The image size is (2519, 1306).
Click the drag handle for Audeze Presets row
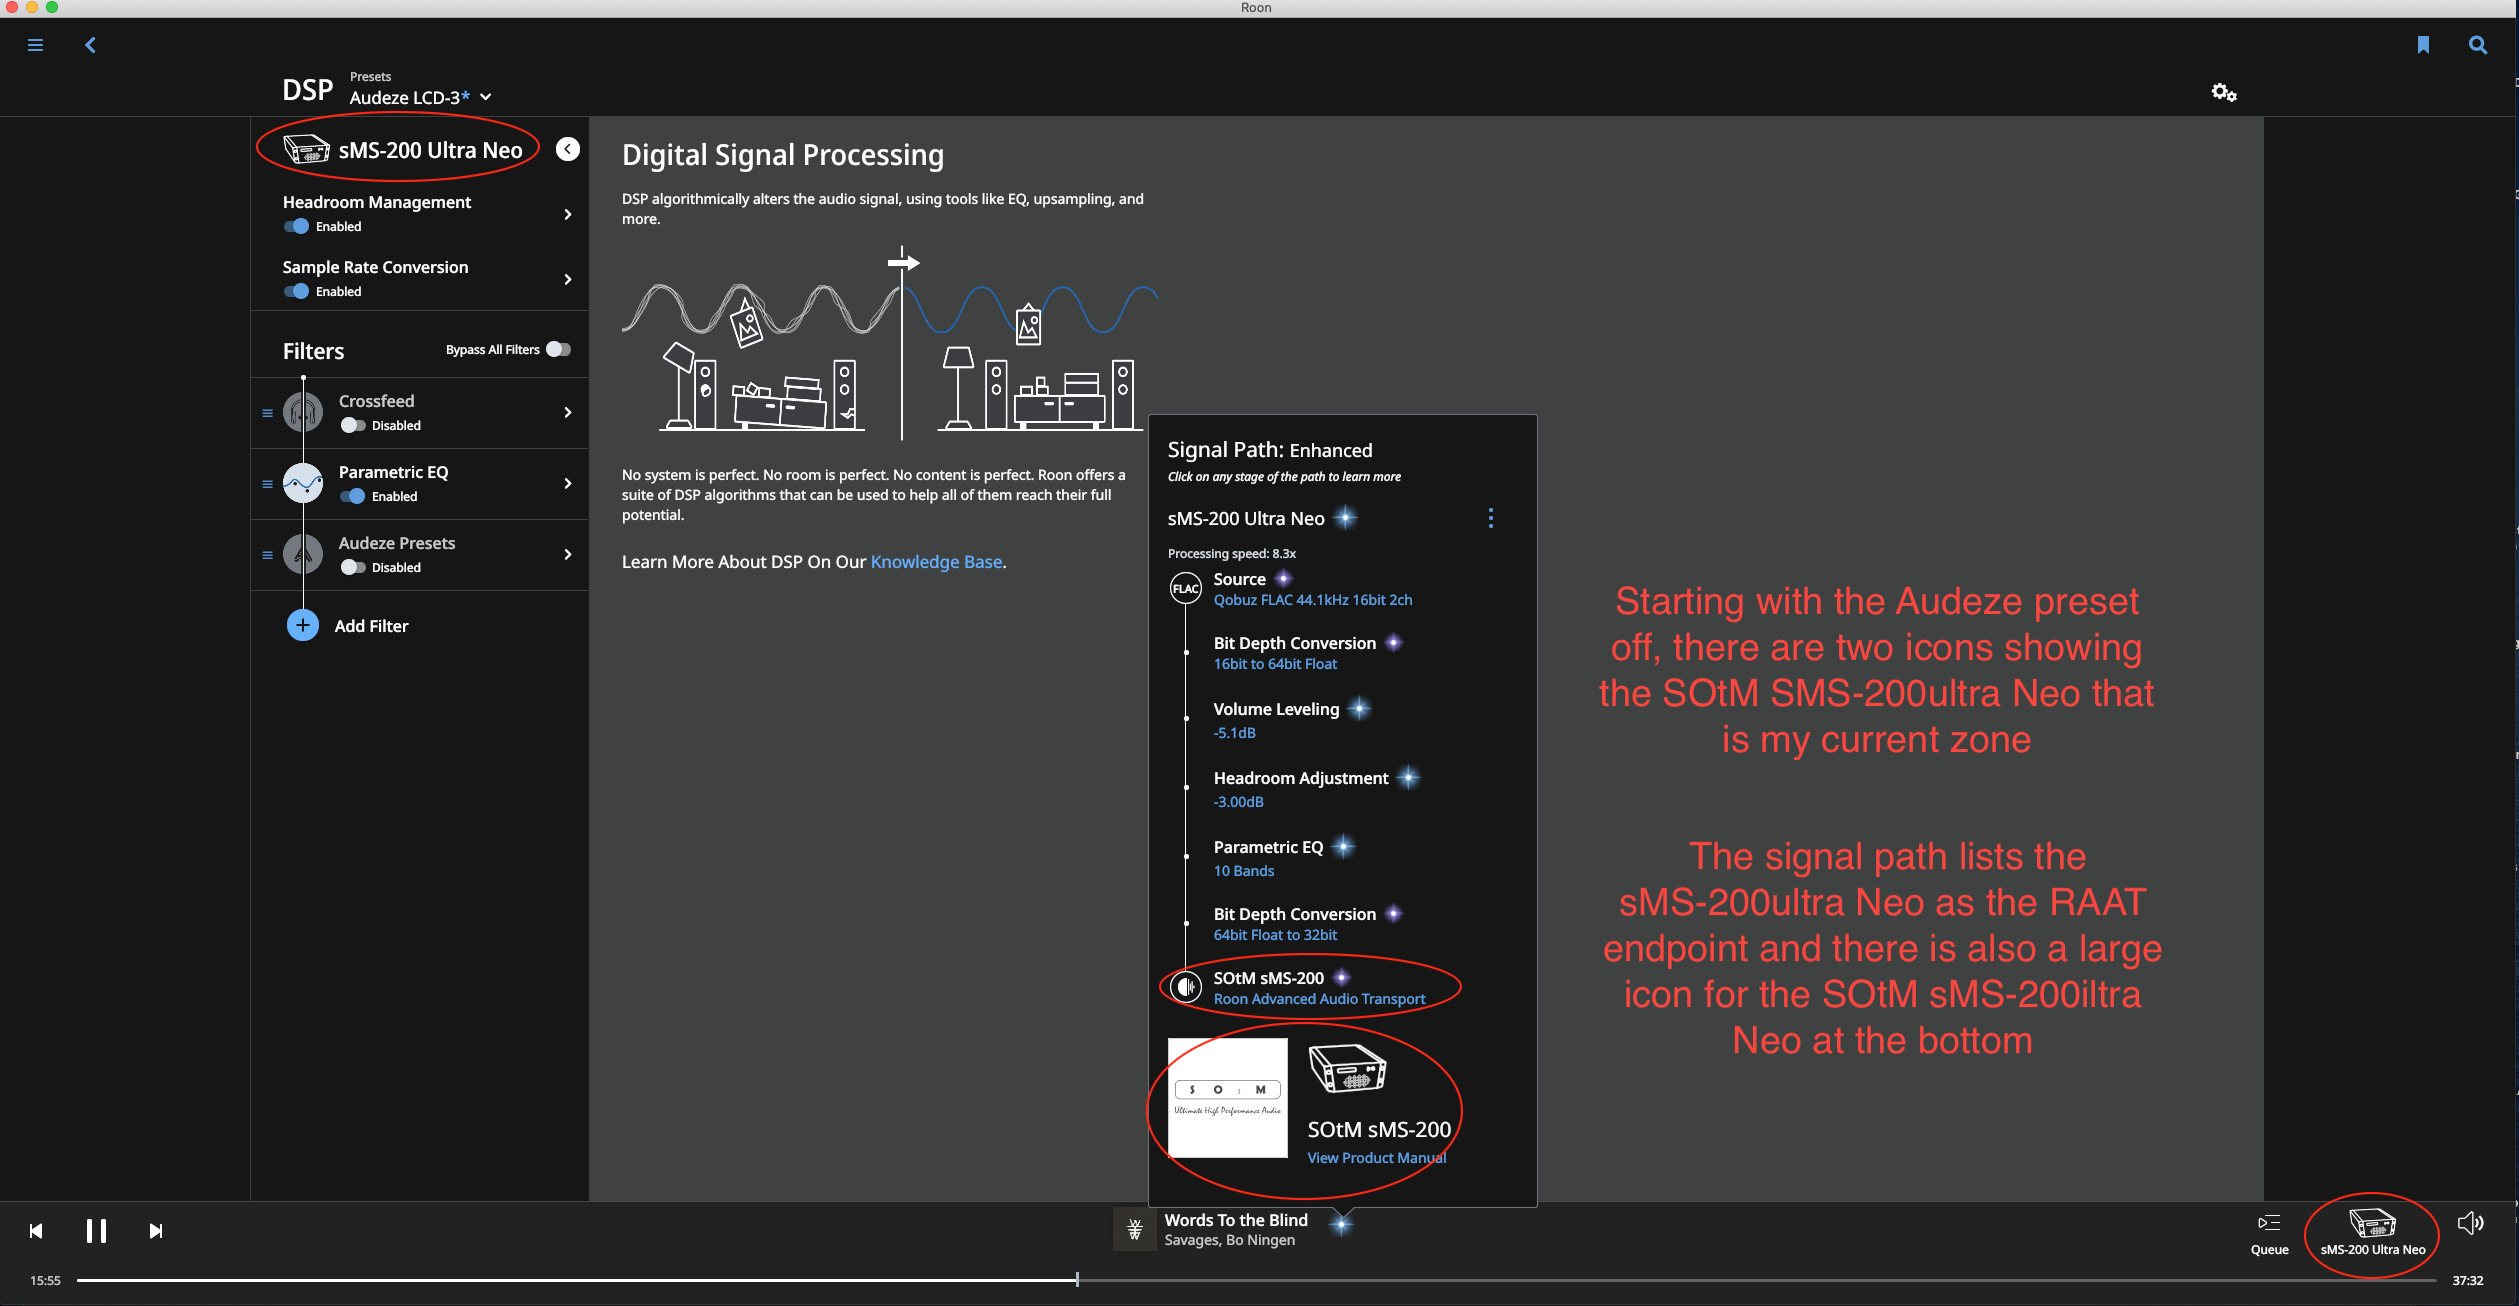pyautogui.click(x=267, y=555)
